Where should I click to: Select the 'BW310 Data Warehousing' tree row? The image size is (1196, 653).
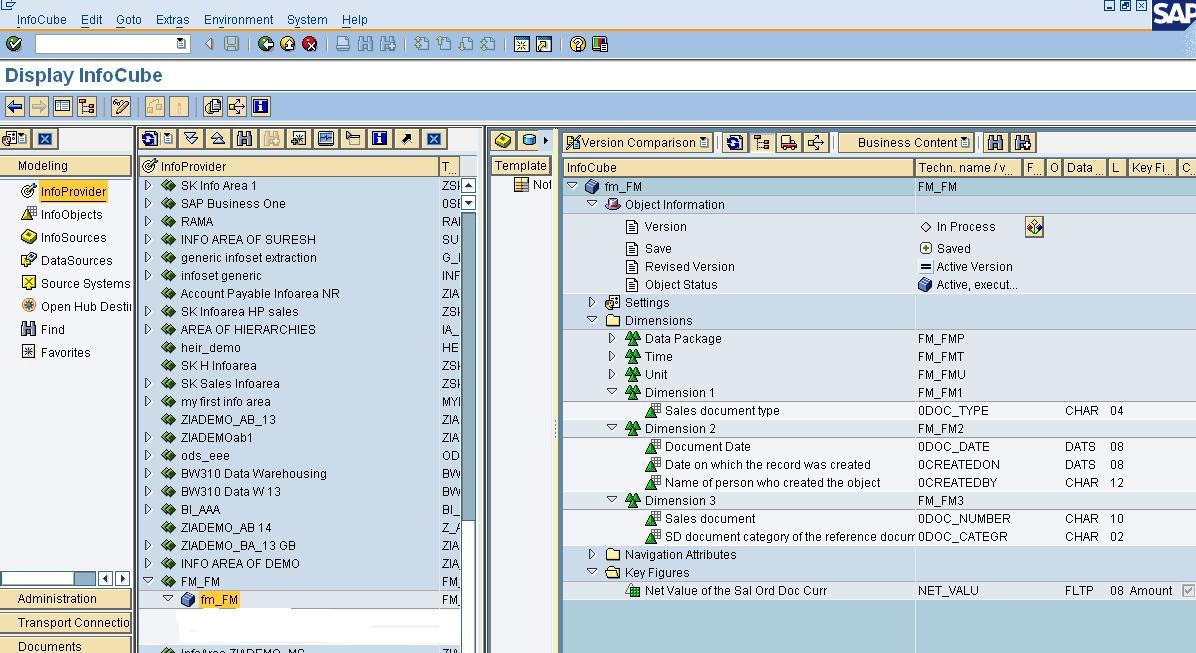click(x=301, y=473)
